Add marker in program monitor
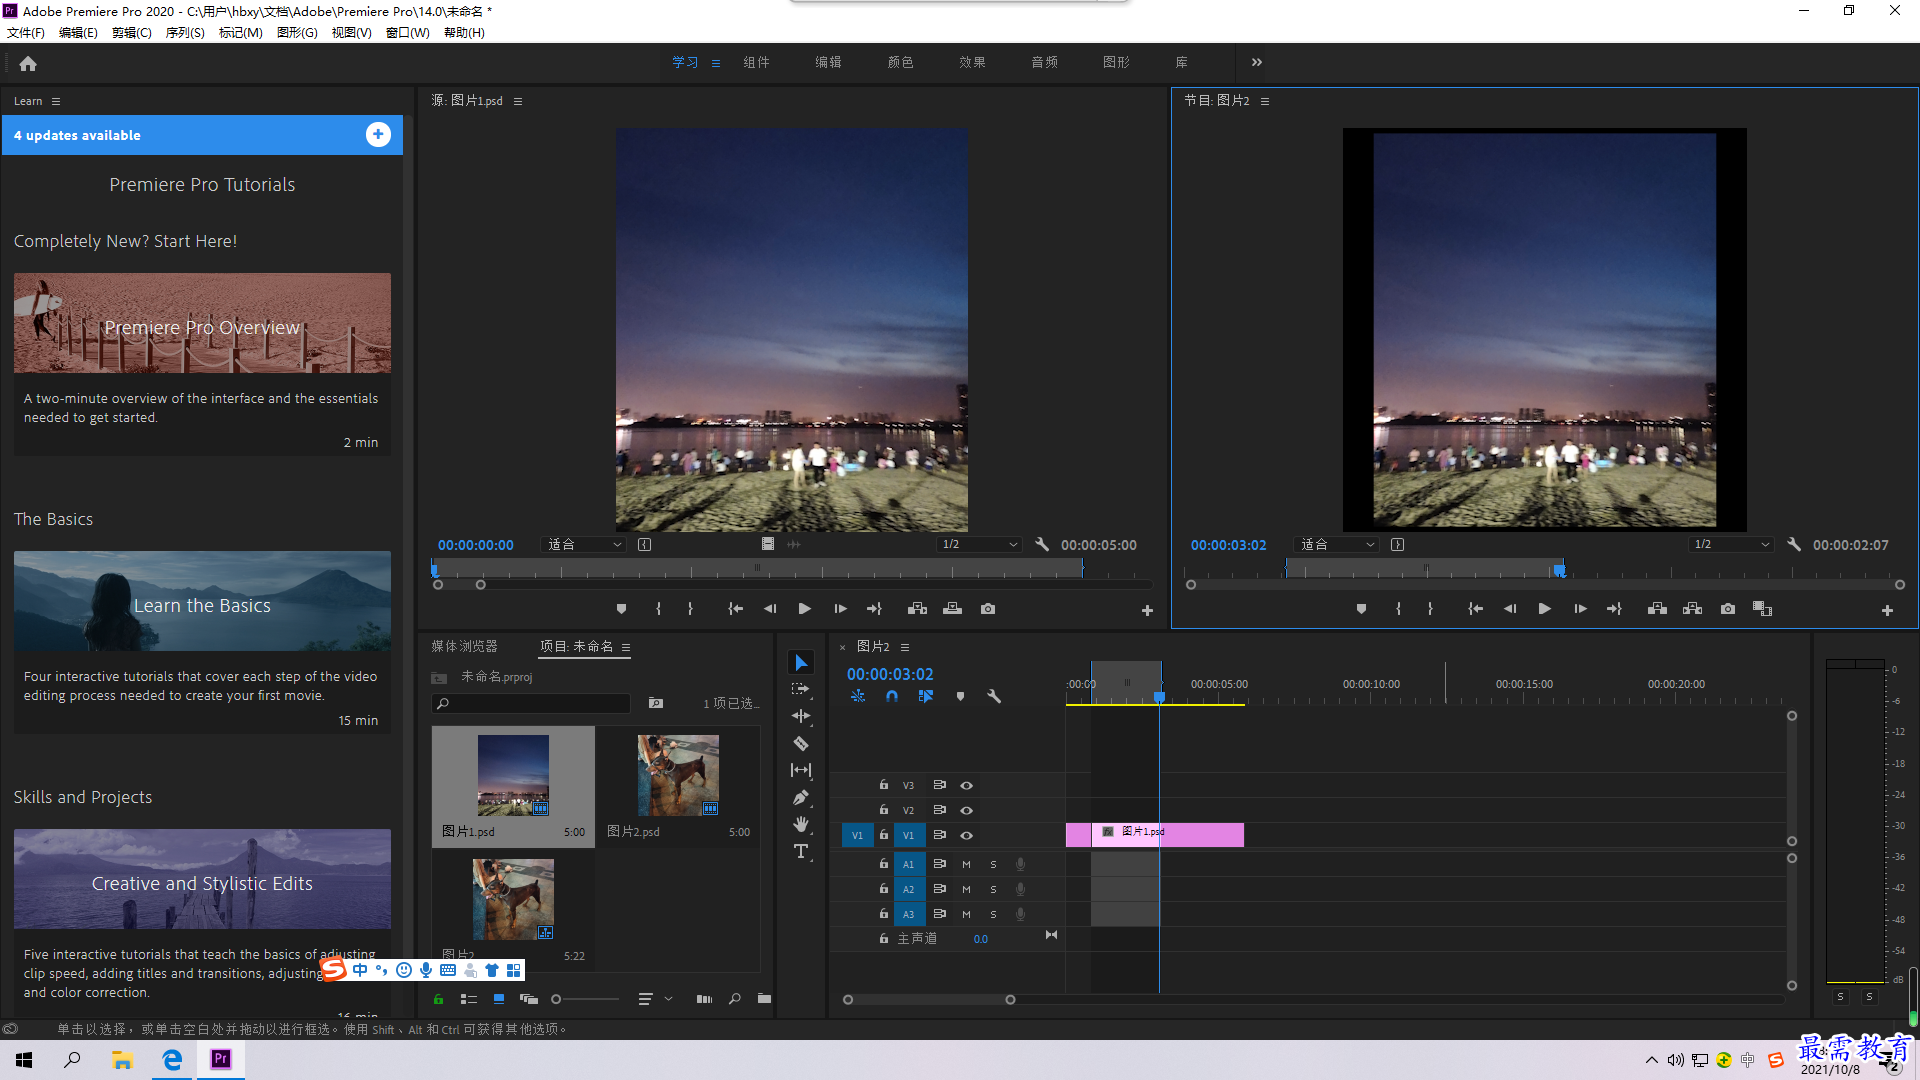This screenshot has width=1920, height=1080. 1361,609
